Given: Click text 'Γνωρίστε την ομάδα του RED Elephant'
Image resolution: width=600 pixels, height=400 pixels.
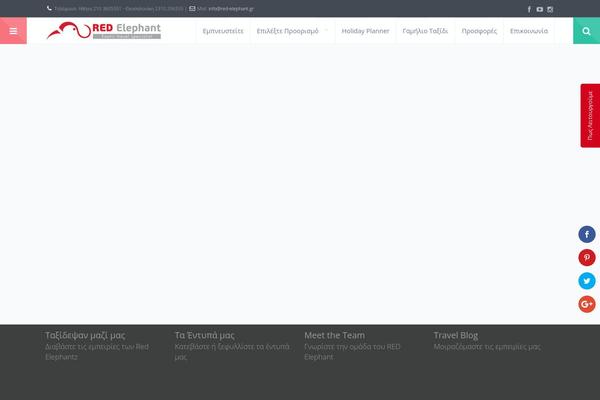Looking at the screenshot, I should click(352, 352).
